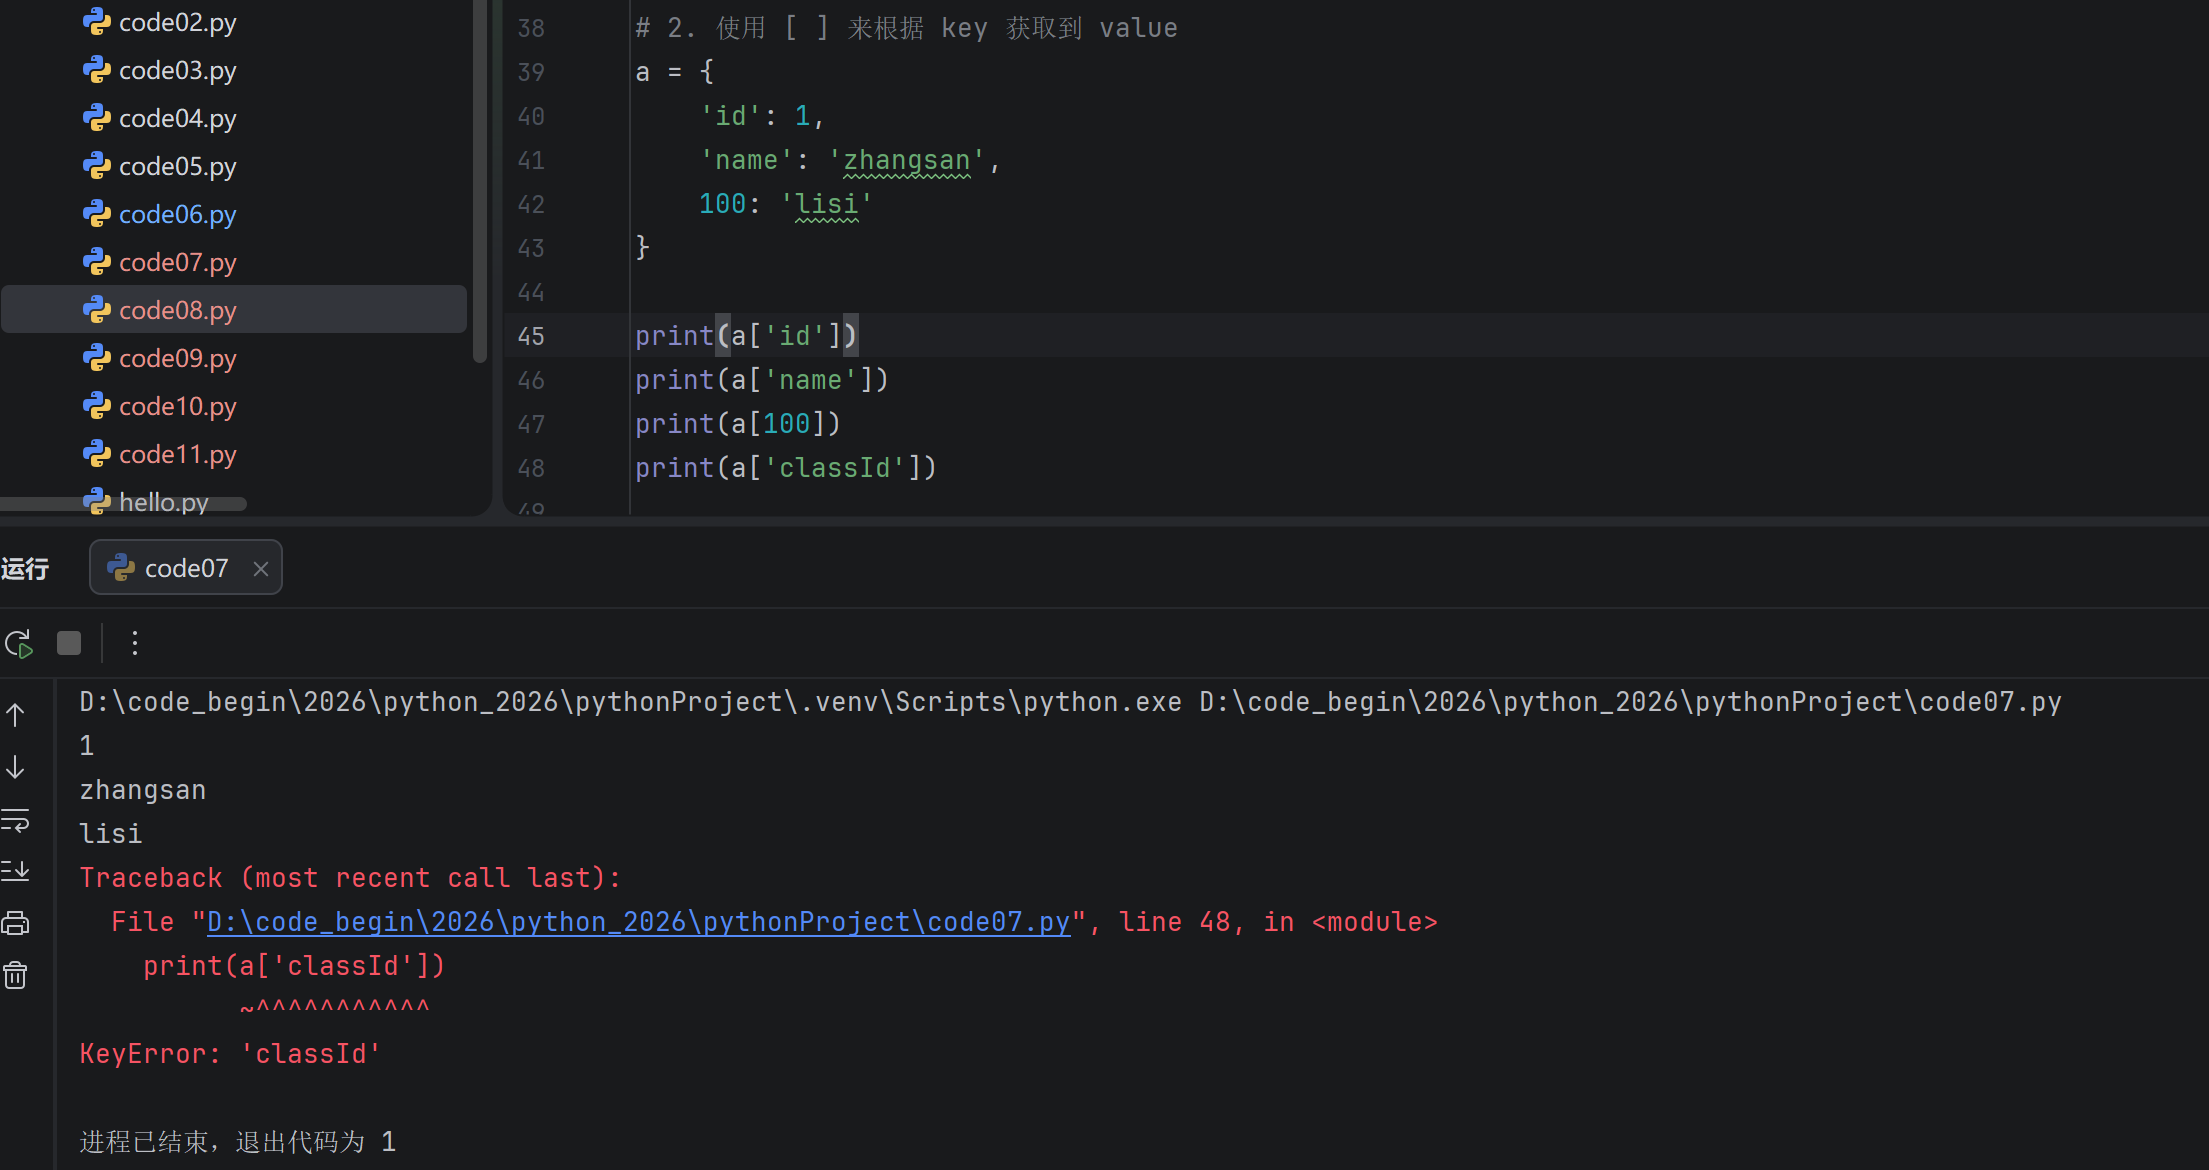Open the run toolbar more options menu

coord(135,643)
